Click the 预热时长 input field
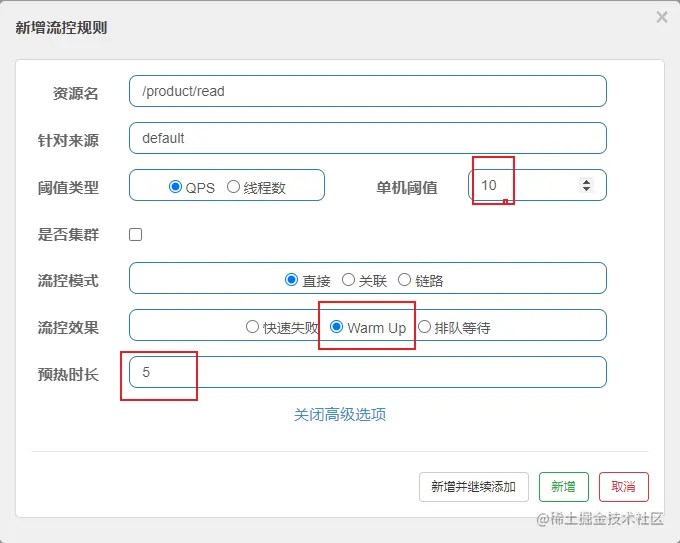This screenshot has height=543, width=680. tap(368, 372)
